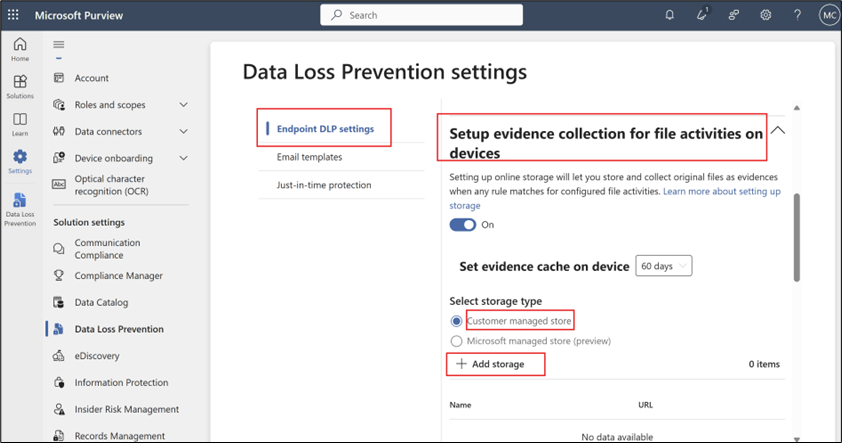Viewport: 842px width, 443px height.
Task: Open the header settings gear icon
Action: coord(766,15)
